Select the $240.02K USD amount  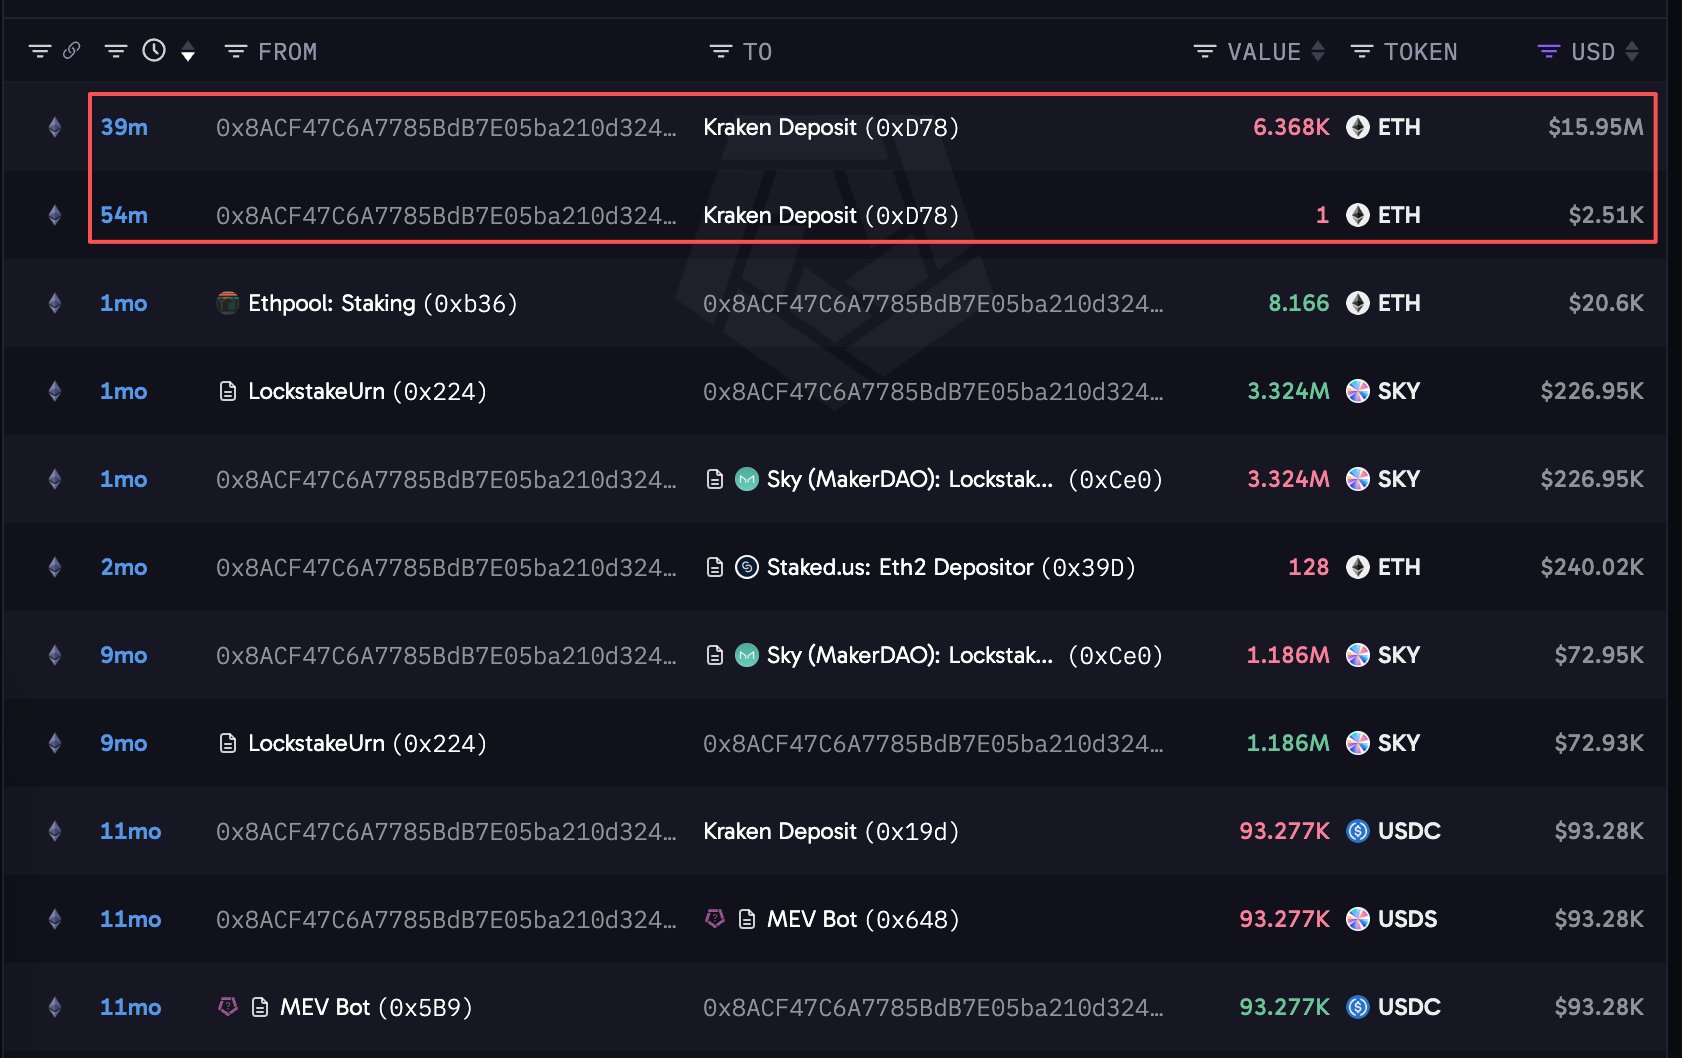tap(1591, 567)
